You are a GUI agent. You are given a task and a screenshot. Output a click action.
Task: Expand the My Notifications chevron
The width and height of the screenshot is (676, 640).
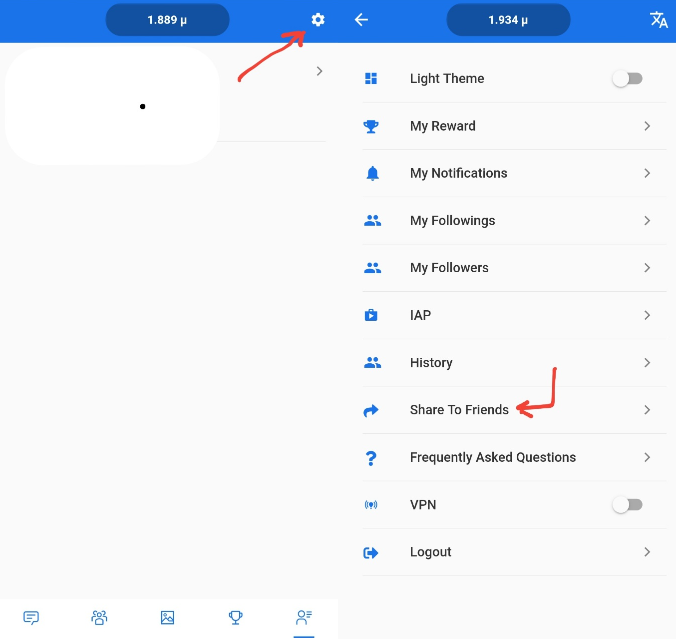pyautogui.click(x=647, y=173)
